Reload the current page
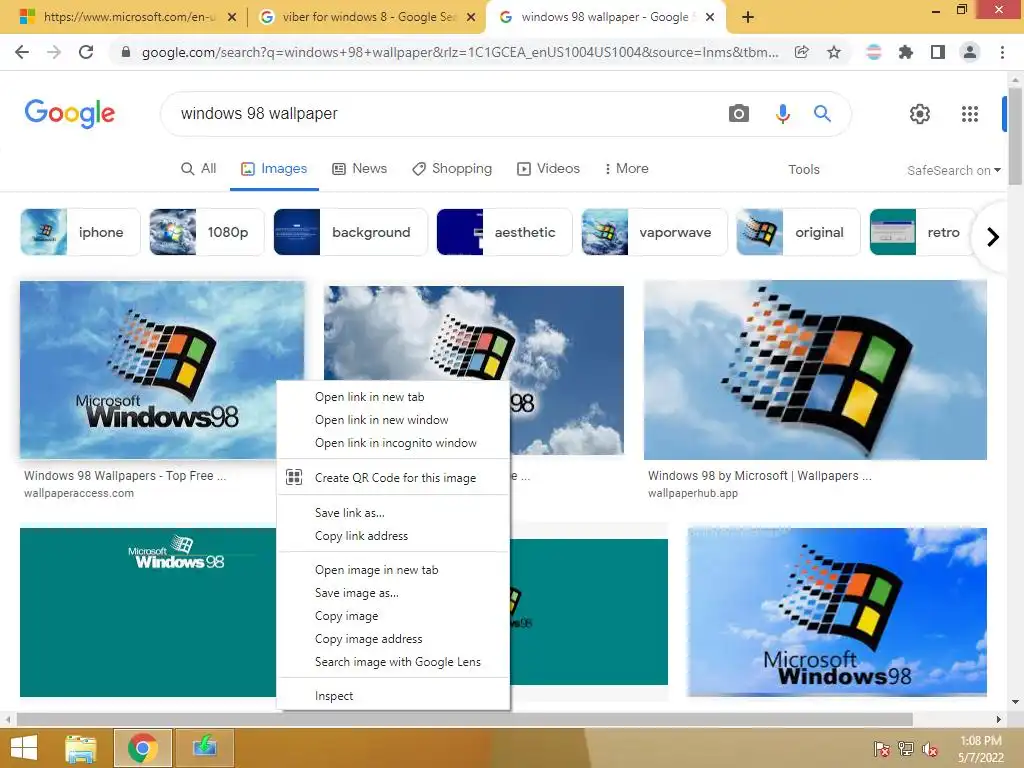Viewport: 1024px width, 768px height. (86, 52)
